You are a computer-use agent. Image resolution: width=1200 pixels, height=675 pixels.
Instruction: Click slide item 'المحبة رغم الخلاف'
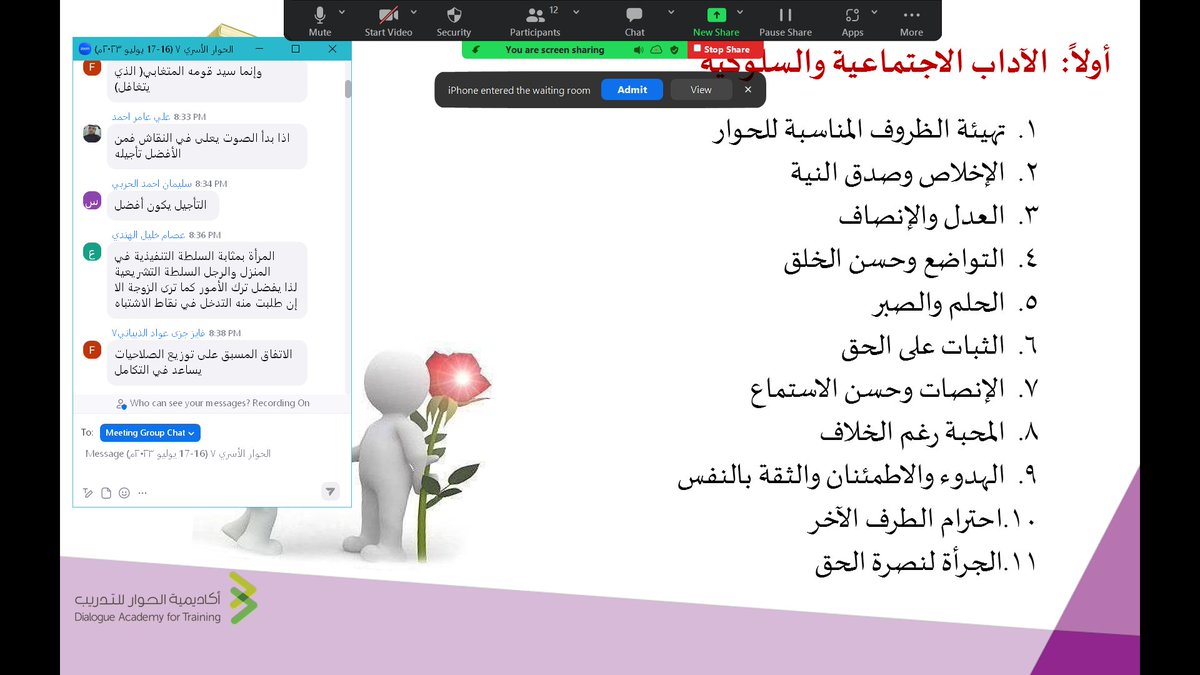tap(910, 433)
